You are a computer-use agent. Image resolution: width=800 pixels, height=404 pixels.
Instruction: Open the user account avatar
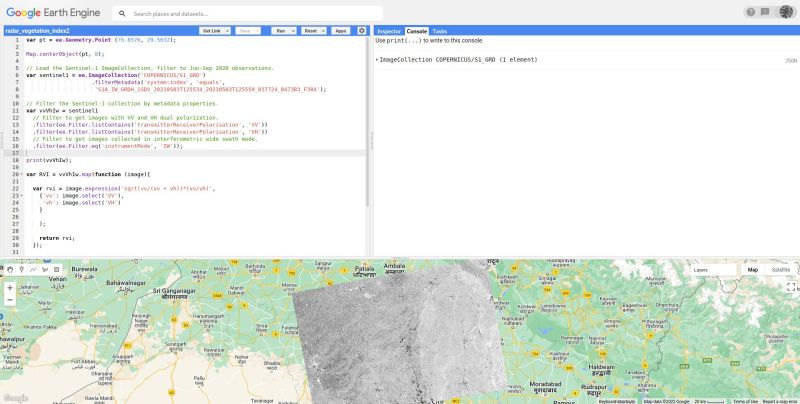(x=786, y=12)
